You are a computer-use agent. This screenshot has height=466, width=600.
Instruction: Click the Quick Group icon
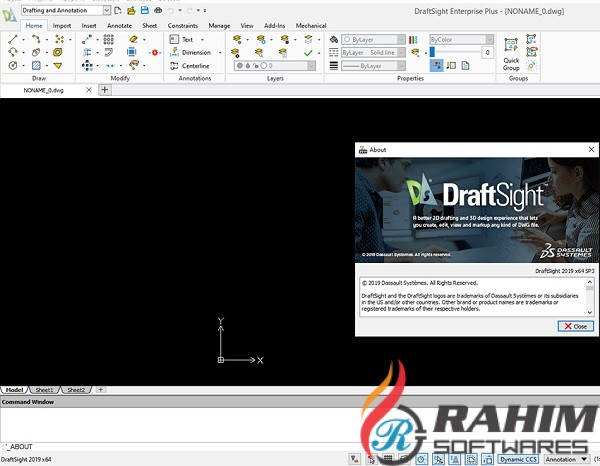(511, 54)
